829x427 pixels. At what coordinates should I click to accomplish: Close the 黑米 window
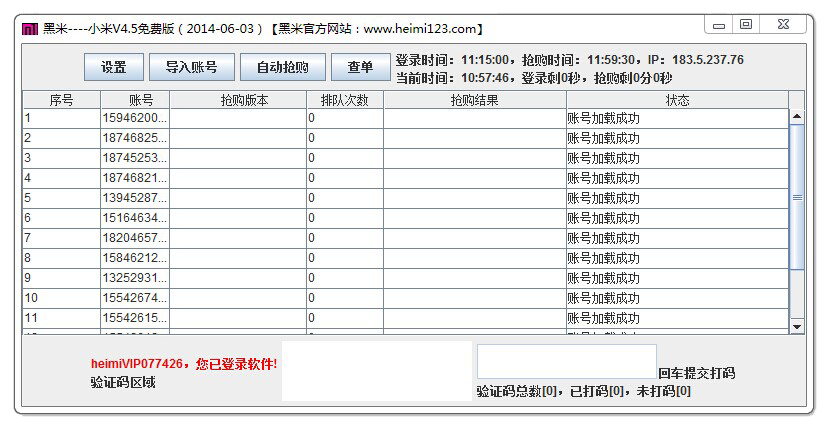[x=784, y=24]
